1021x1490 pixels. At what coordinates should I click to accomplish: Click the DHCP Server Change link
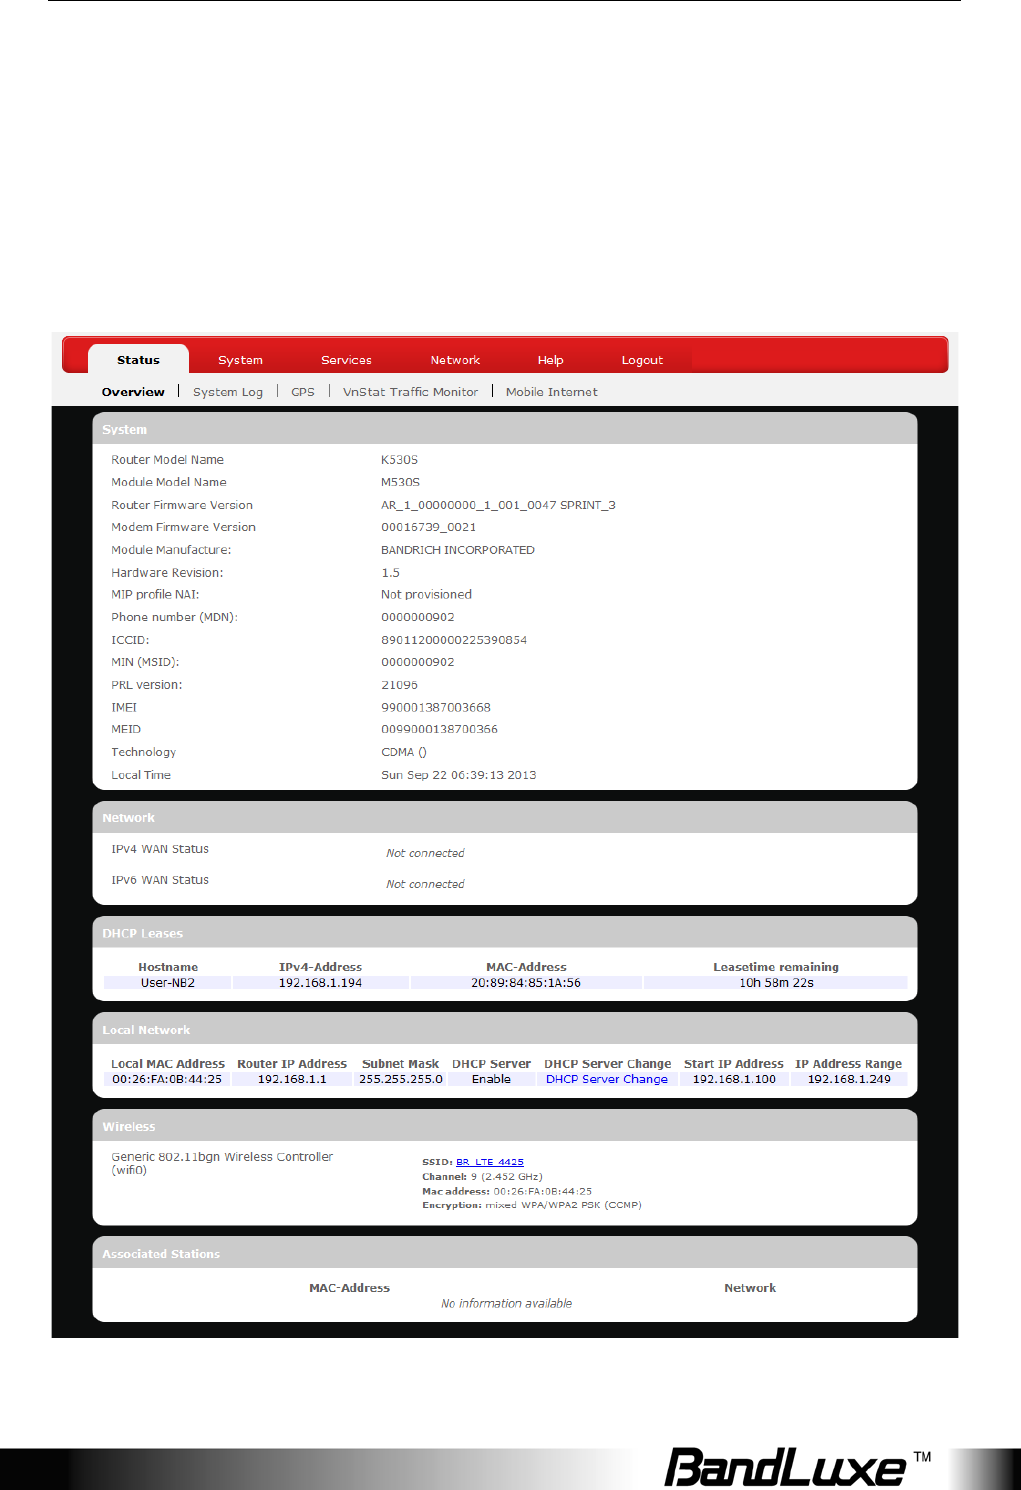[607, 1079]
